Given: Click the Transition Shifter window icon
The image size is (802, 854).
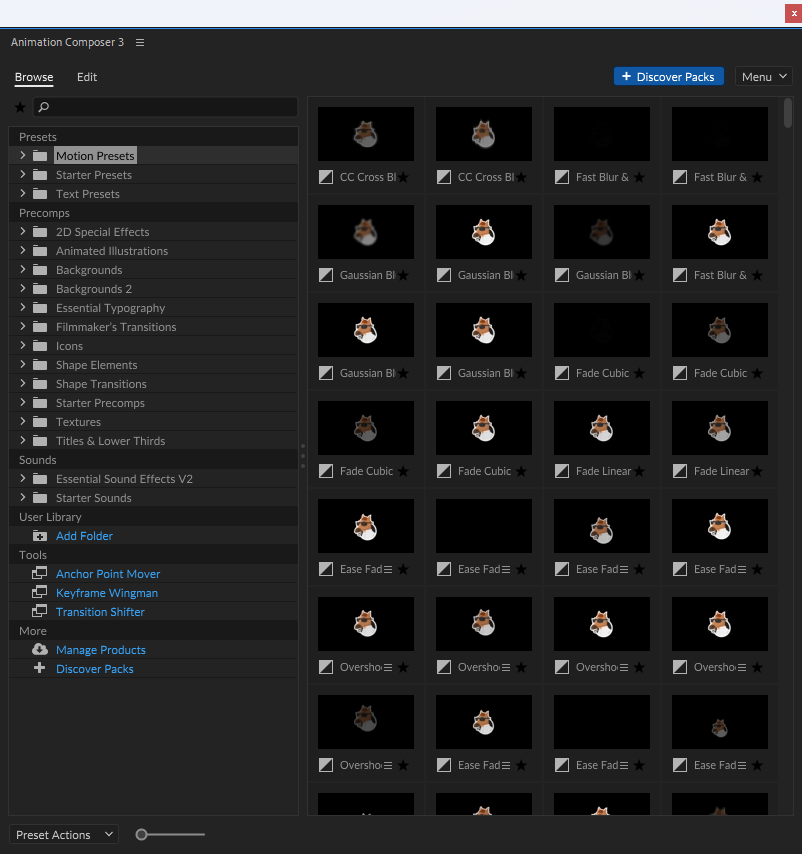Looking at the screenshot, I should point(39,612).
